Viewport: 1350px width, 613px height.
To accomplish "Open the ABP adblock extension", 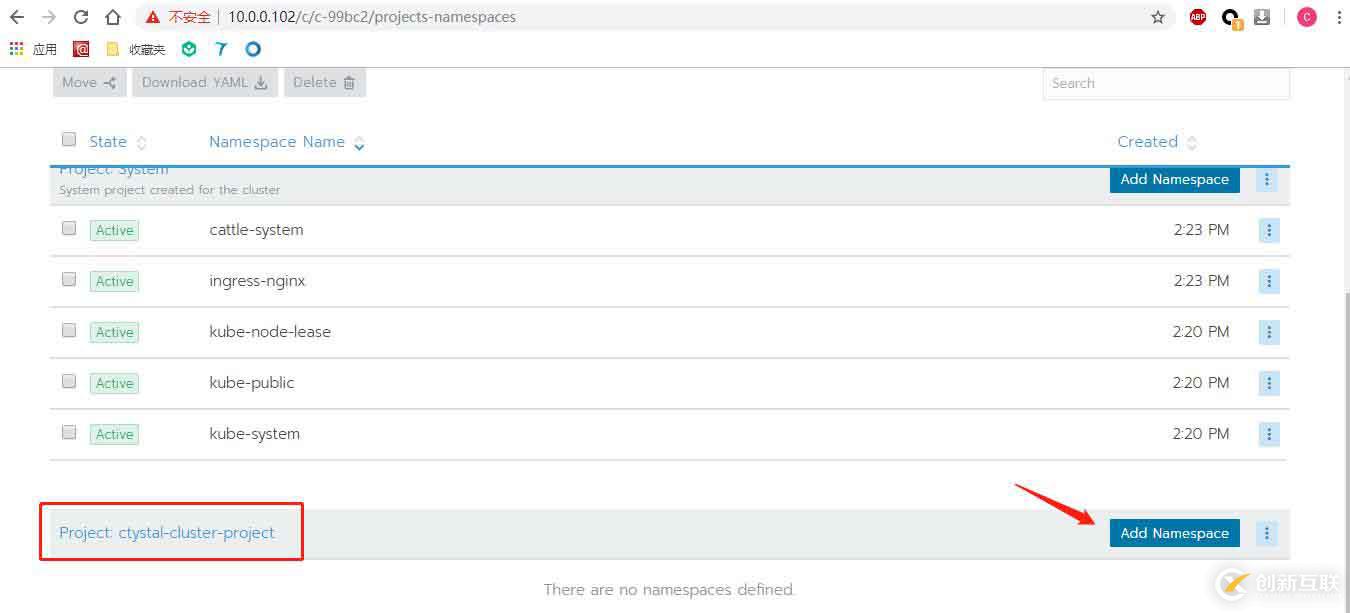I will pyautogui.click(x=1198, y=17).
